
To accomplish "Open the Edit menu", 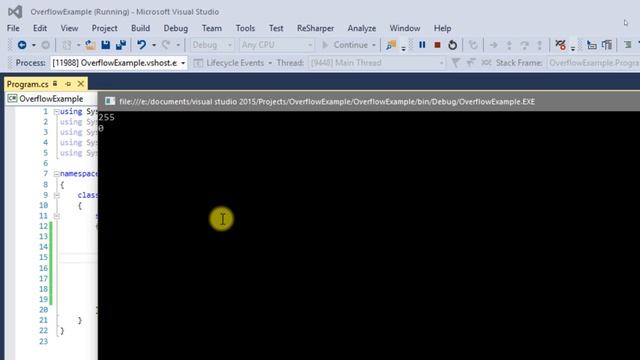I will tap(40, 28).
